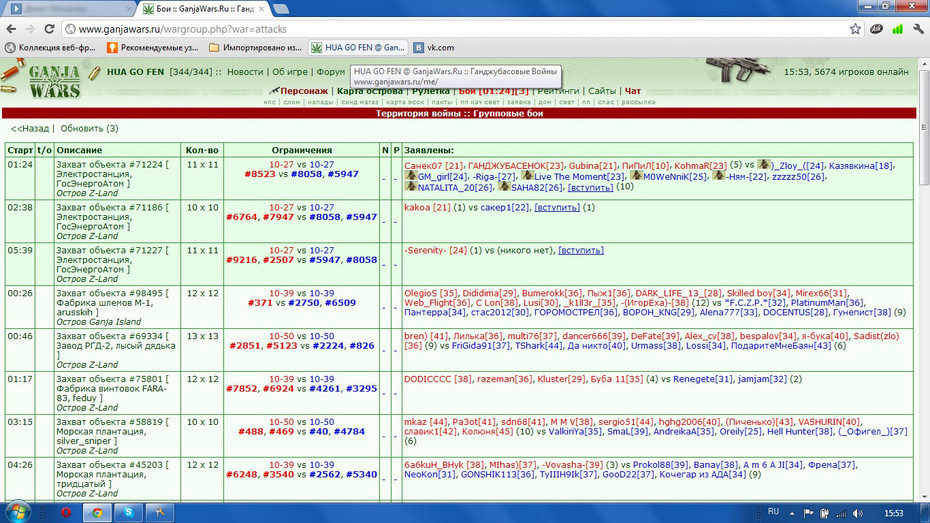The height and width of the screenshot is (523, 930).
Task: Go to Карта острова page
Action: pos(370,91)
